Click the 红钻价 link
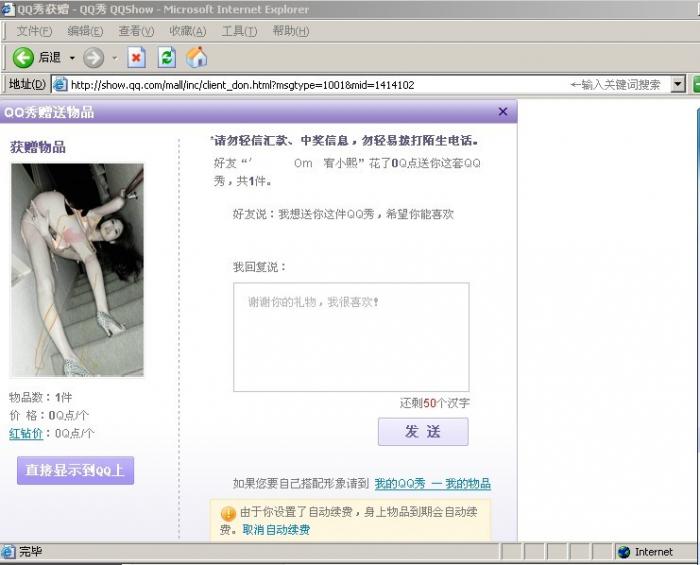This screenshot has height=565, width=700. point(26,433)
